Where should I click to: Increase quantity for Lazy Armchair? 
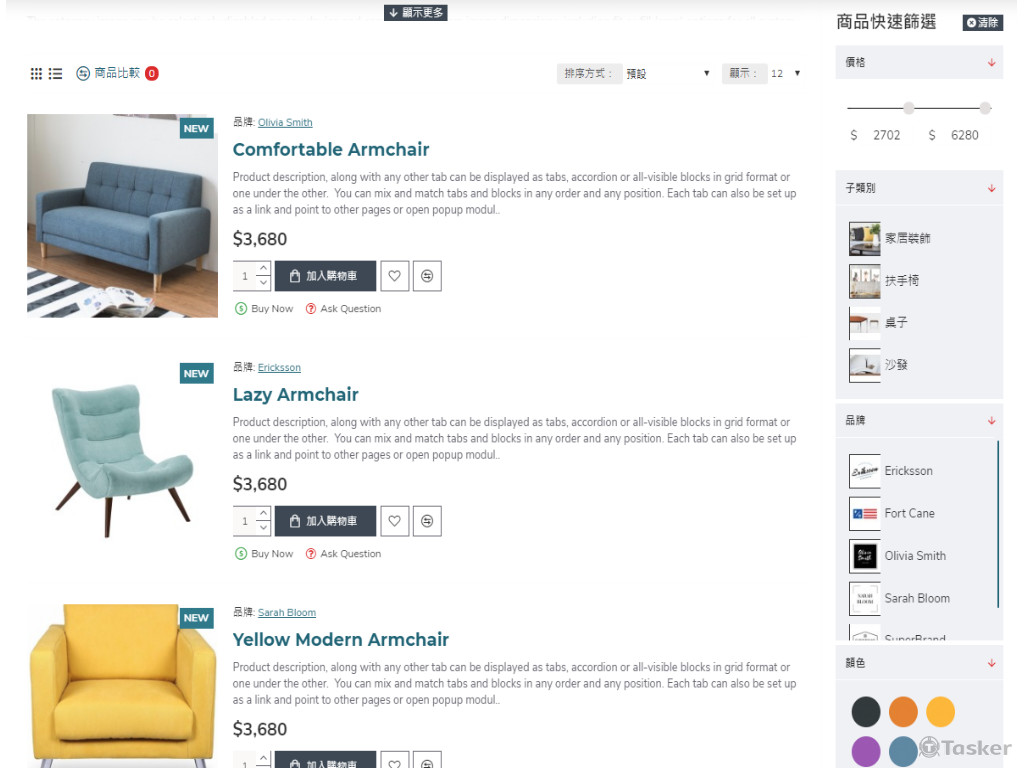click(264, 513)
